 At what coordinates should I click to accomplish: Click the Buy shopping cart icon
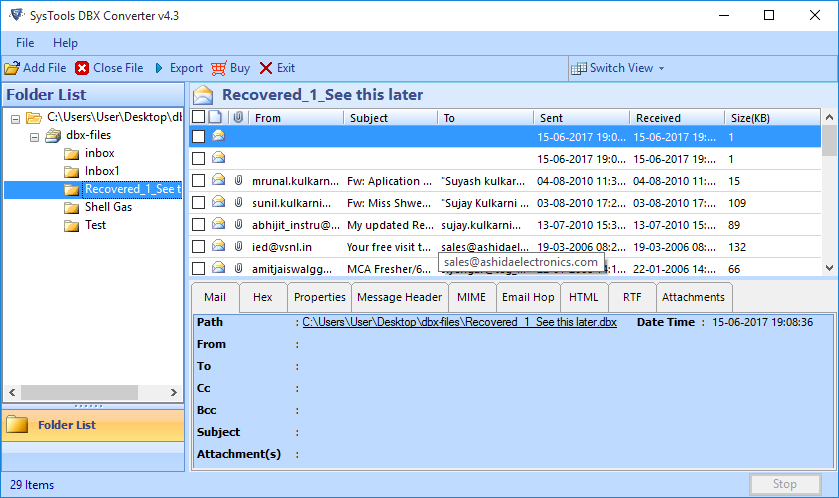[219, 68]
